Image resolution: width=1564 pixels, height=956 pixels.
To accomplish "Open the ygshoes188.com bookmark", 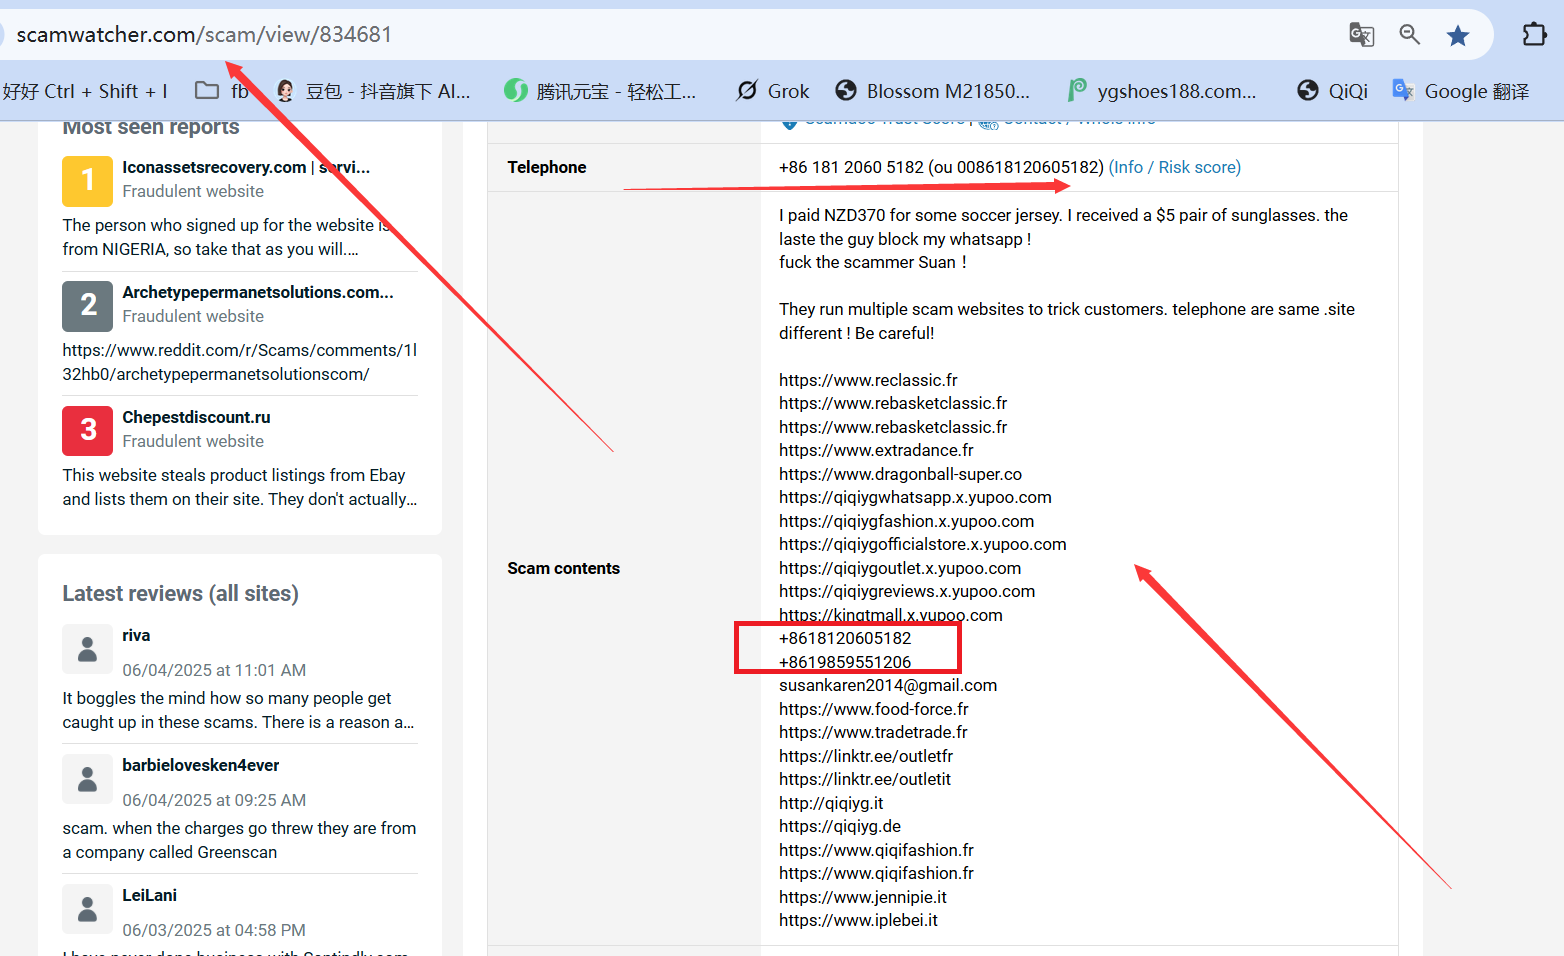I will tap(1162, 91).
